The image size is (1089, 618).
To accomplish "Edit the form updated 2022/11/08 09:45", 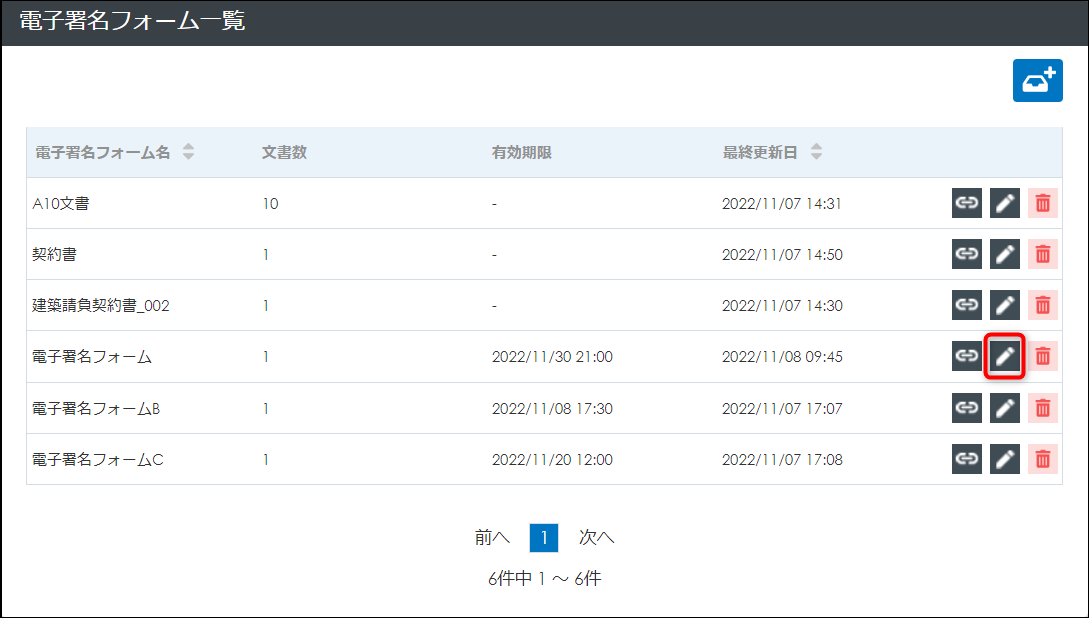I will click(x=1005, y=356).
